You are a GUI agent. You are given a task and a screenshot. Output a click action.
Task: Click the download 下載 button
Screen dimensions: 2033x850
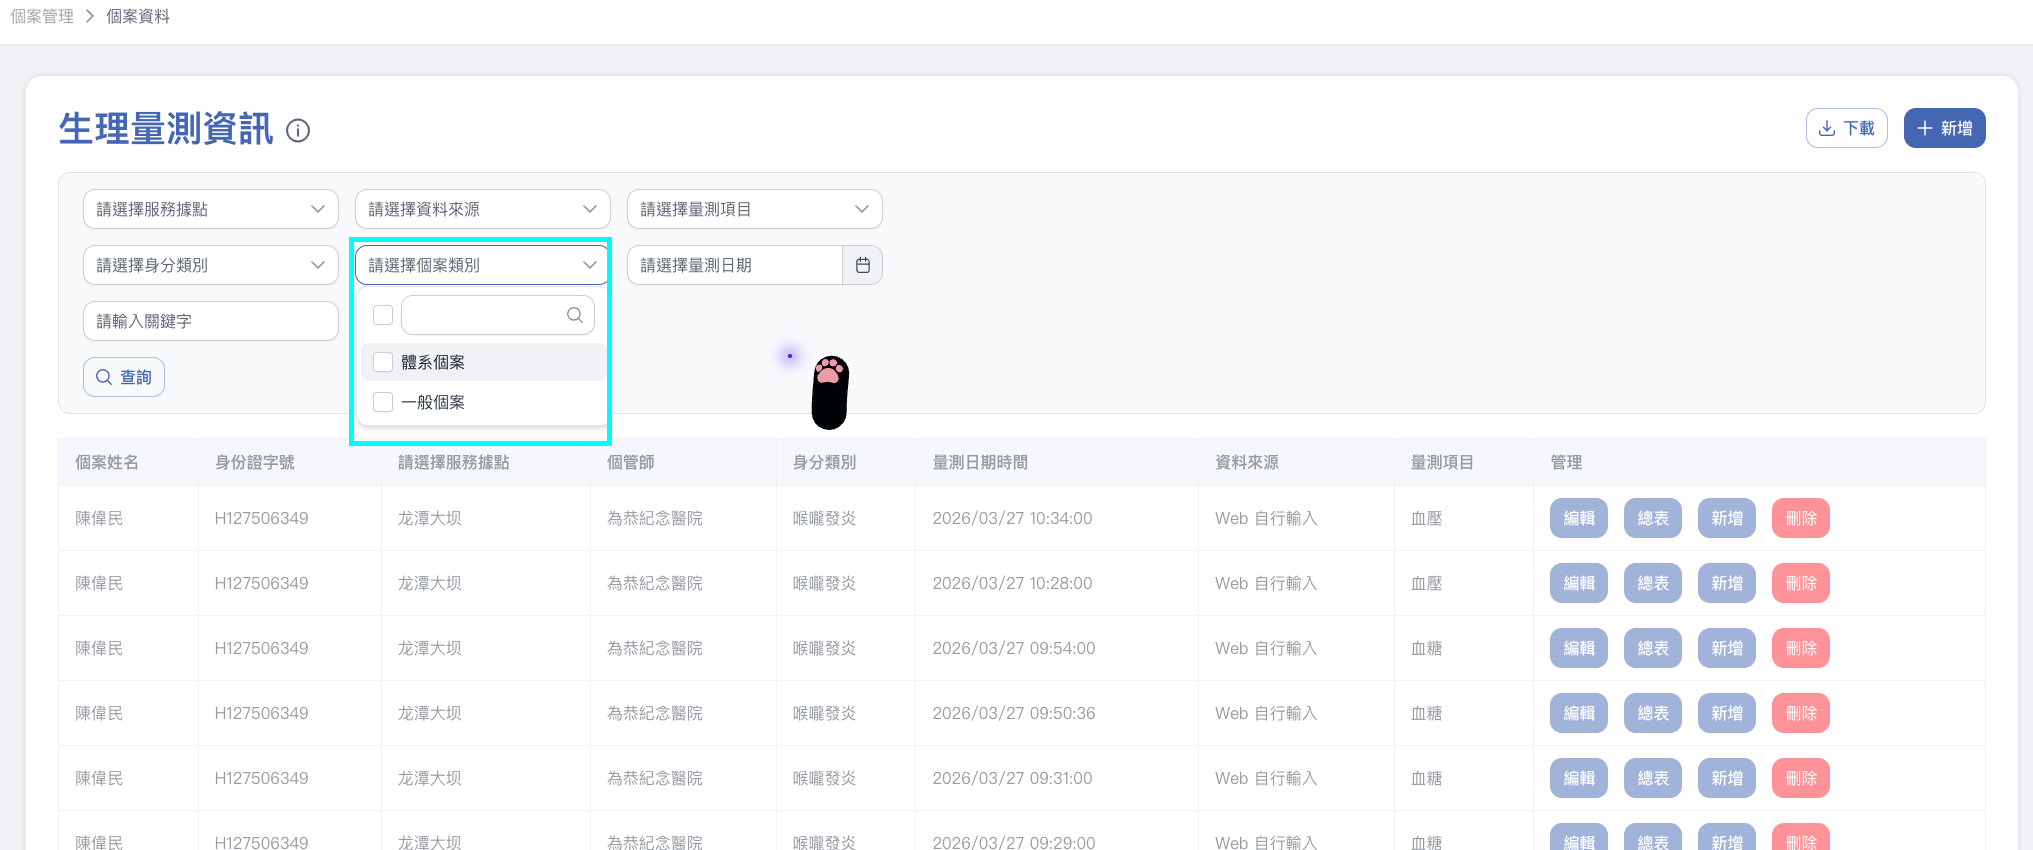[x=1846, y=128]
